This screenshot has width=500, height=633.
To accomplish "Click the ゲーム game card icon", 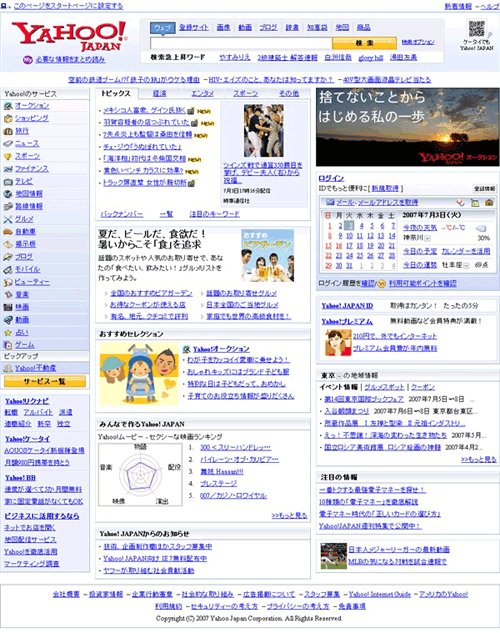I will 8,346.
